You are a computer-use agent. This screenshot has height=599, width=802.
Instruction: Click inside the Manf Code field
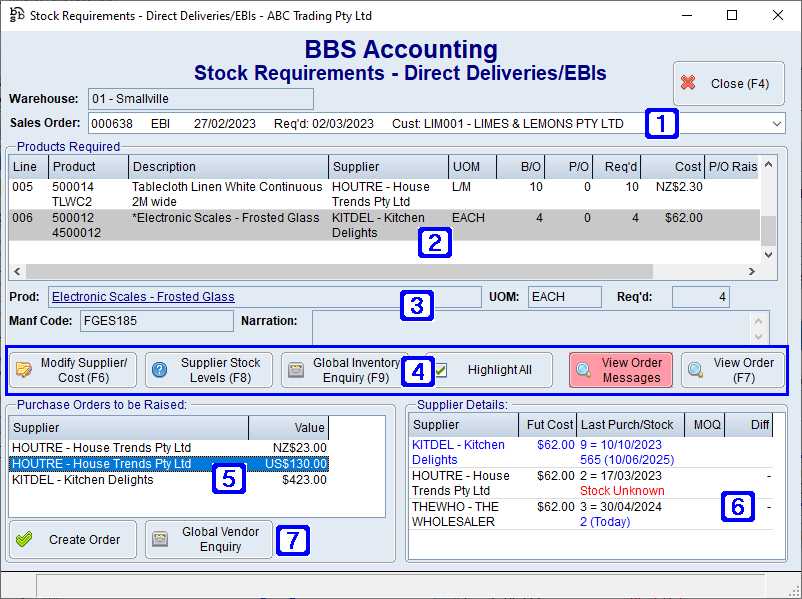click(x=155, y=321)
